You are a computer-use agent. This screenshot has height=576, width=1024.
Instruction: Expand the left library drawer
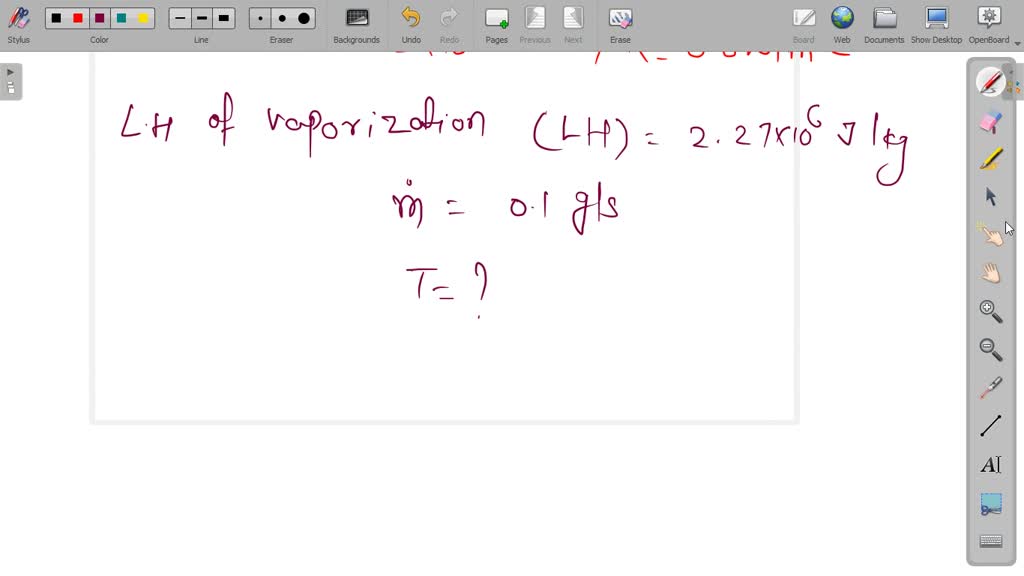point(8,71)
